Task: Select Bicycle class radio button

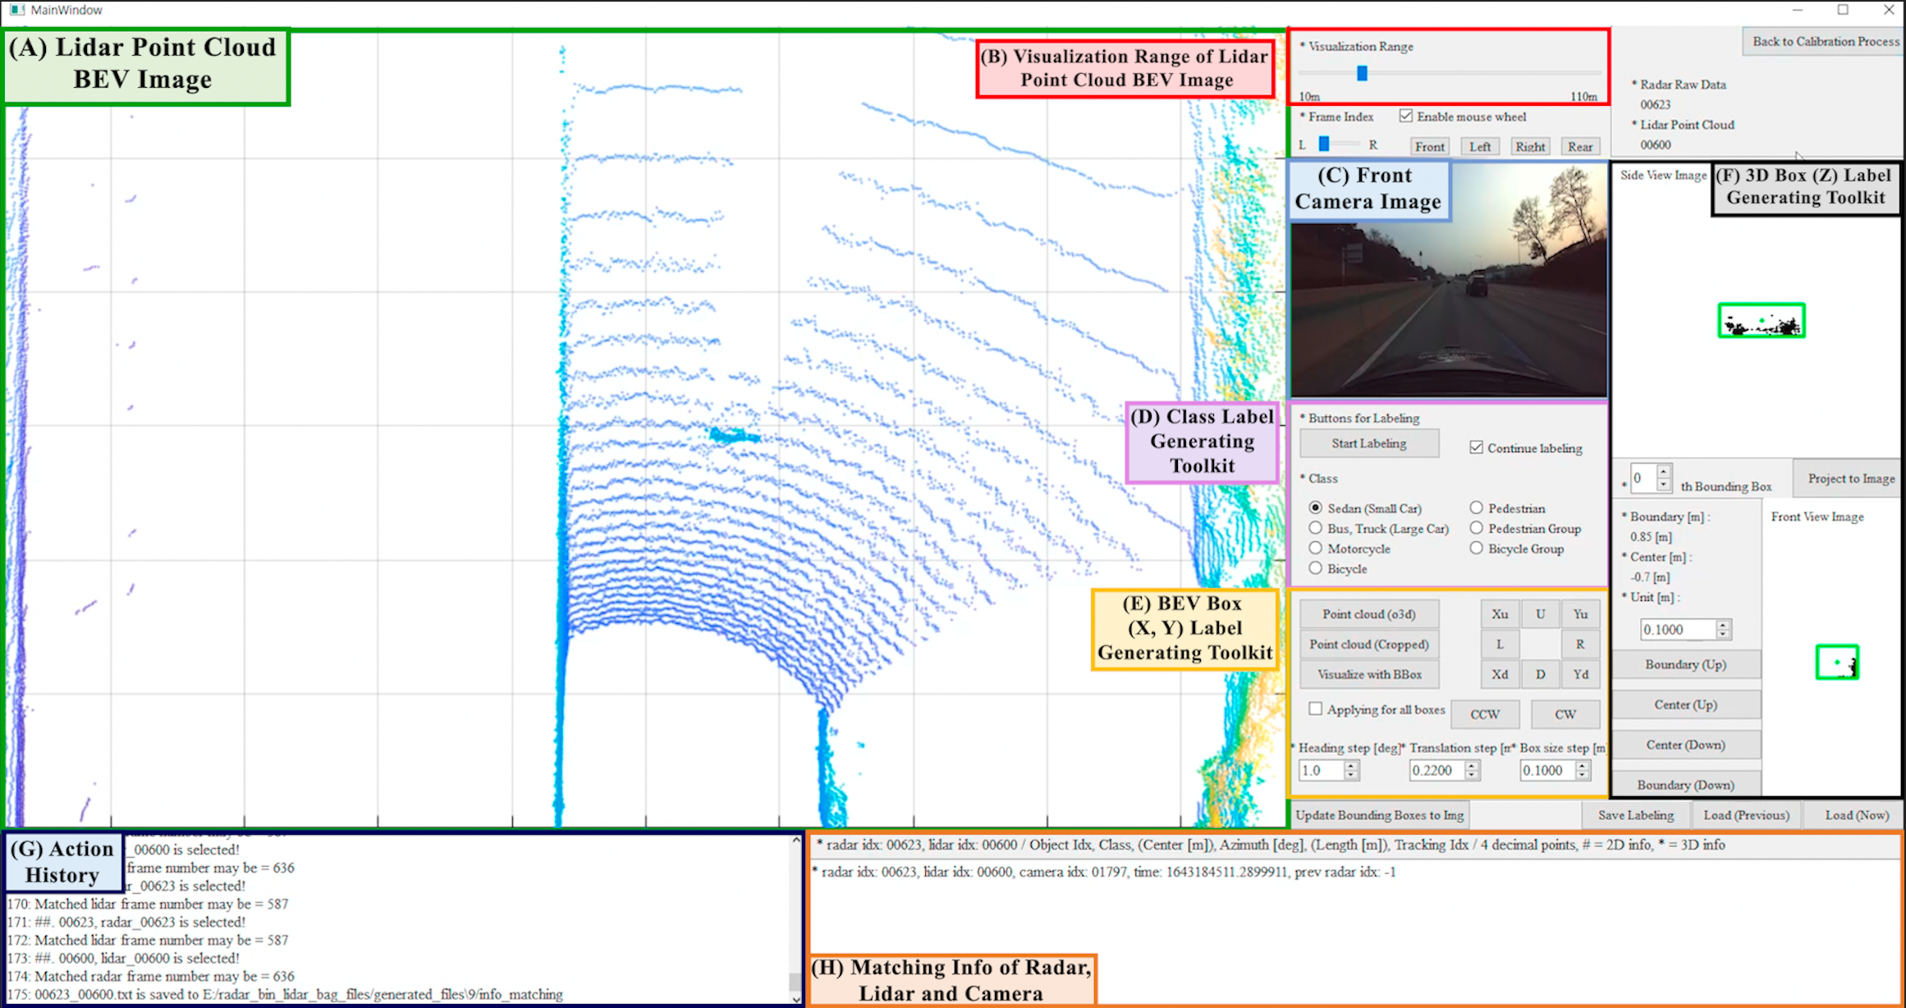Action: tap(1316, 568)
